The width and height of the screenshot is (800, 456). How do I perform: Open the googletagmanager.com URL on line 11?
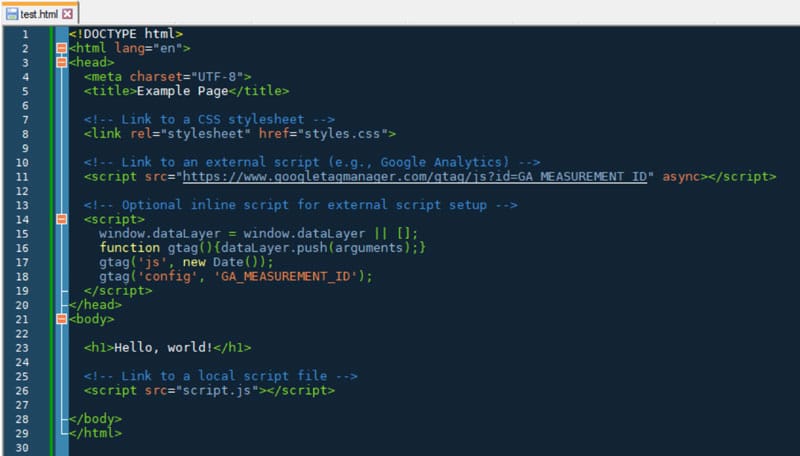click(415, 176)
